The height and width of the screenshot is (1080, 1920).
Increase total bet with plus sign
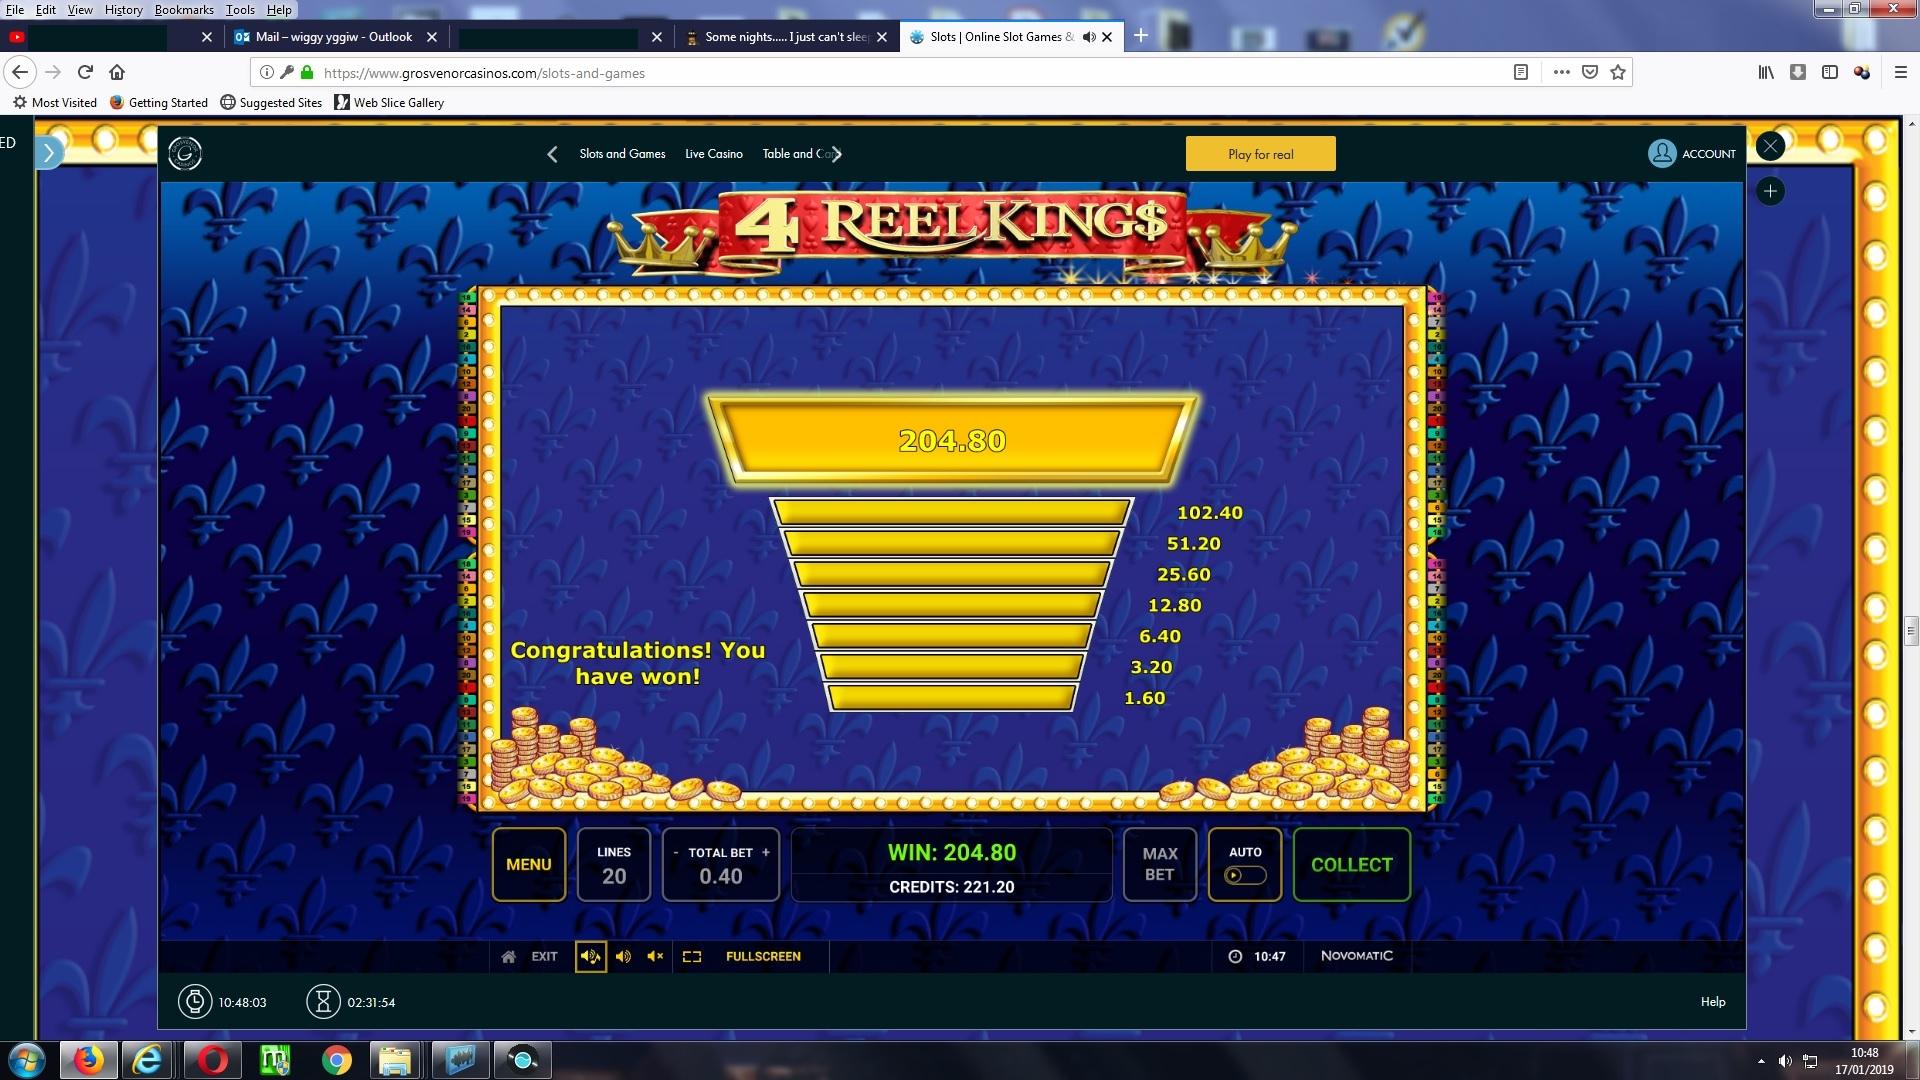coord(766,853)
